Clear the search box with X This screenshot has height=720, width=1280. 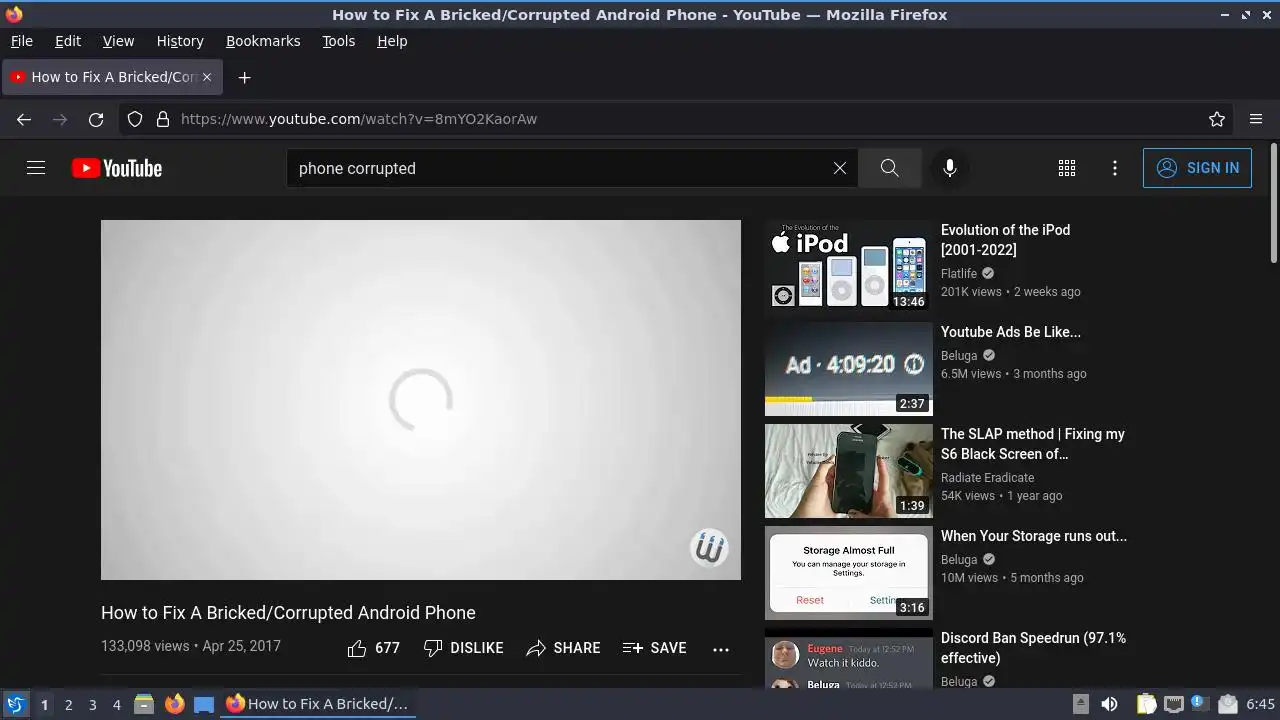tap(840, 168)
